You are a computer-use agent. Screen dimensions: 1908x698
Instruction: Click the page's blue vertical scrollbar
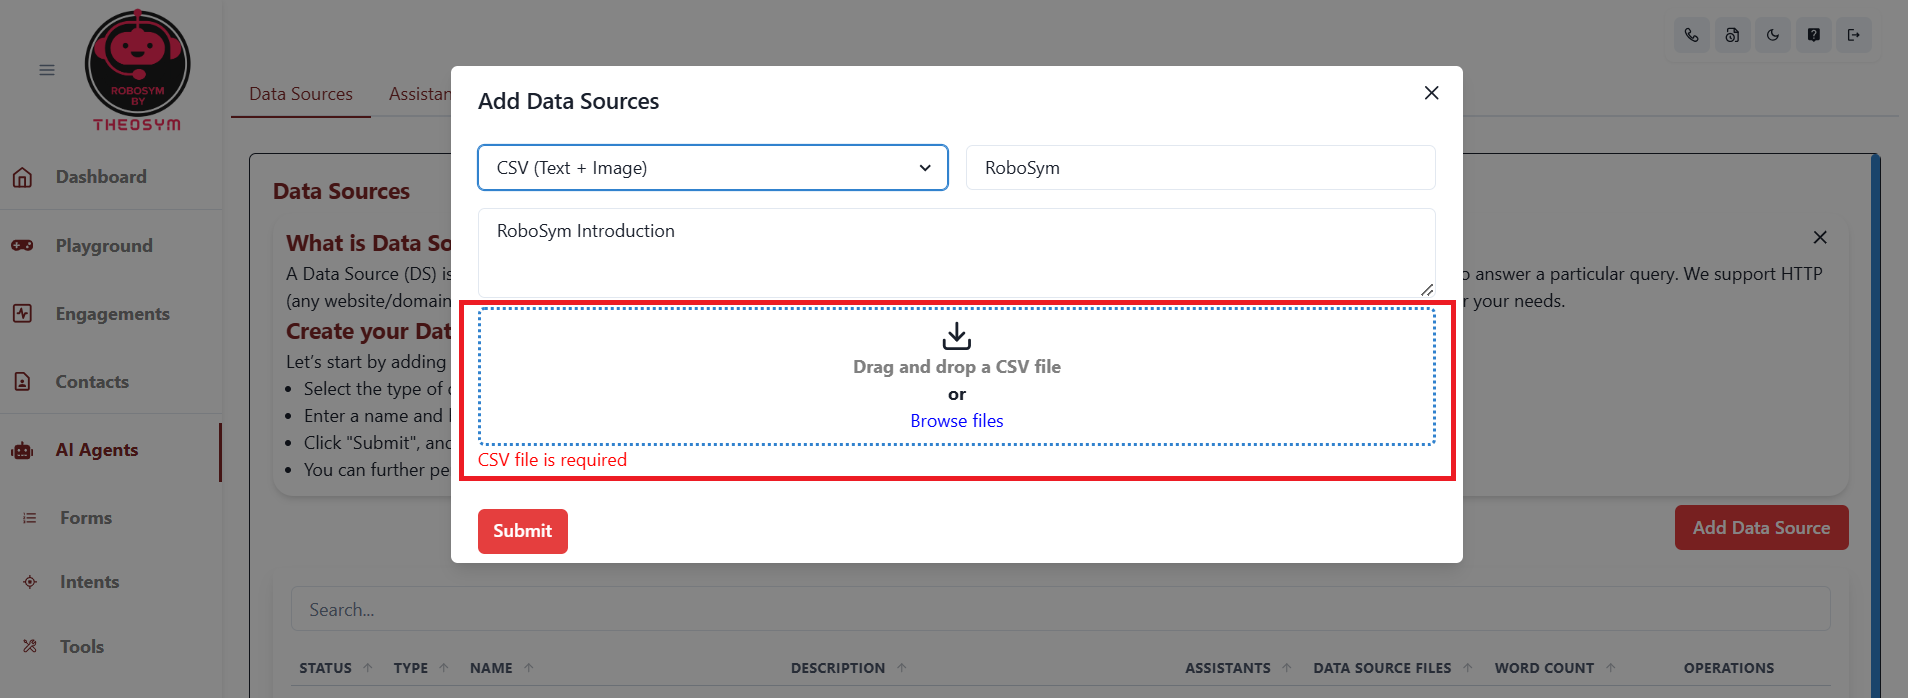(x=1876, y=425)
